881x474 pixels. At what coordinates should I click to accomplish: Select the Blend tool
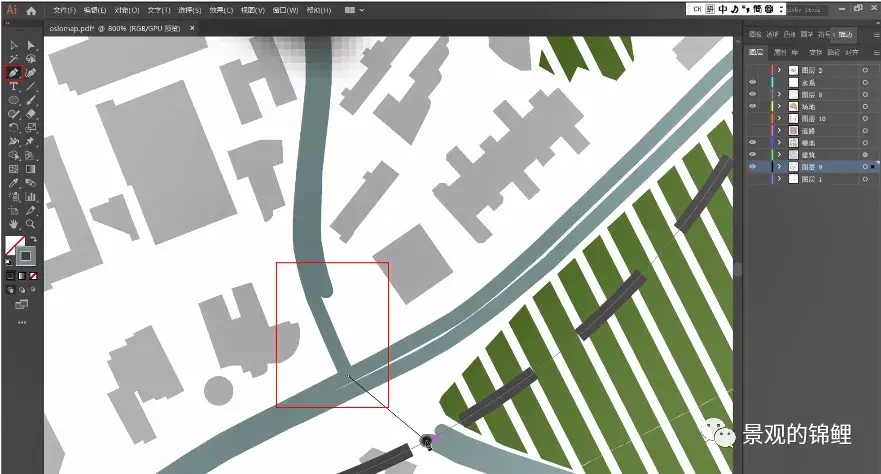(x=31, y=183)
